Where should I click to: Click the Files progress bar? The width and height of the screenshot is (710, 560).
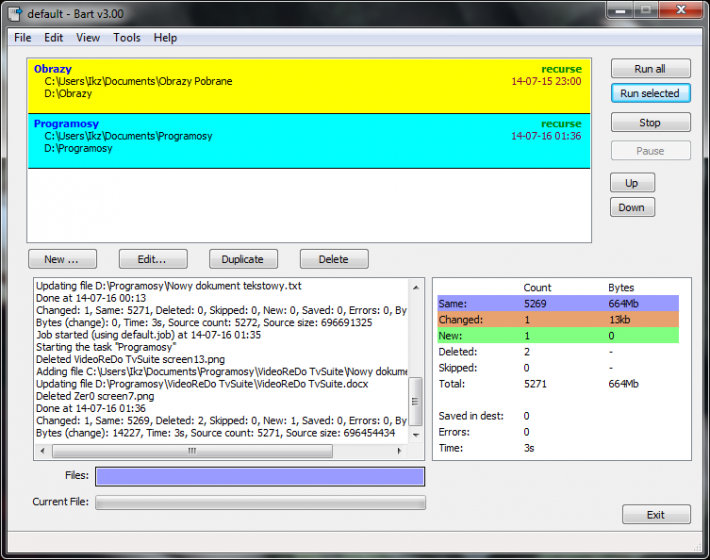260,477
